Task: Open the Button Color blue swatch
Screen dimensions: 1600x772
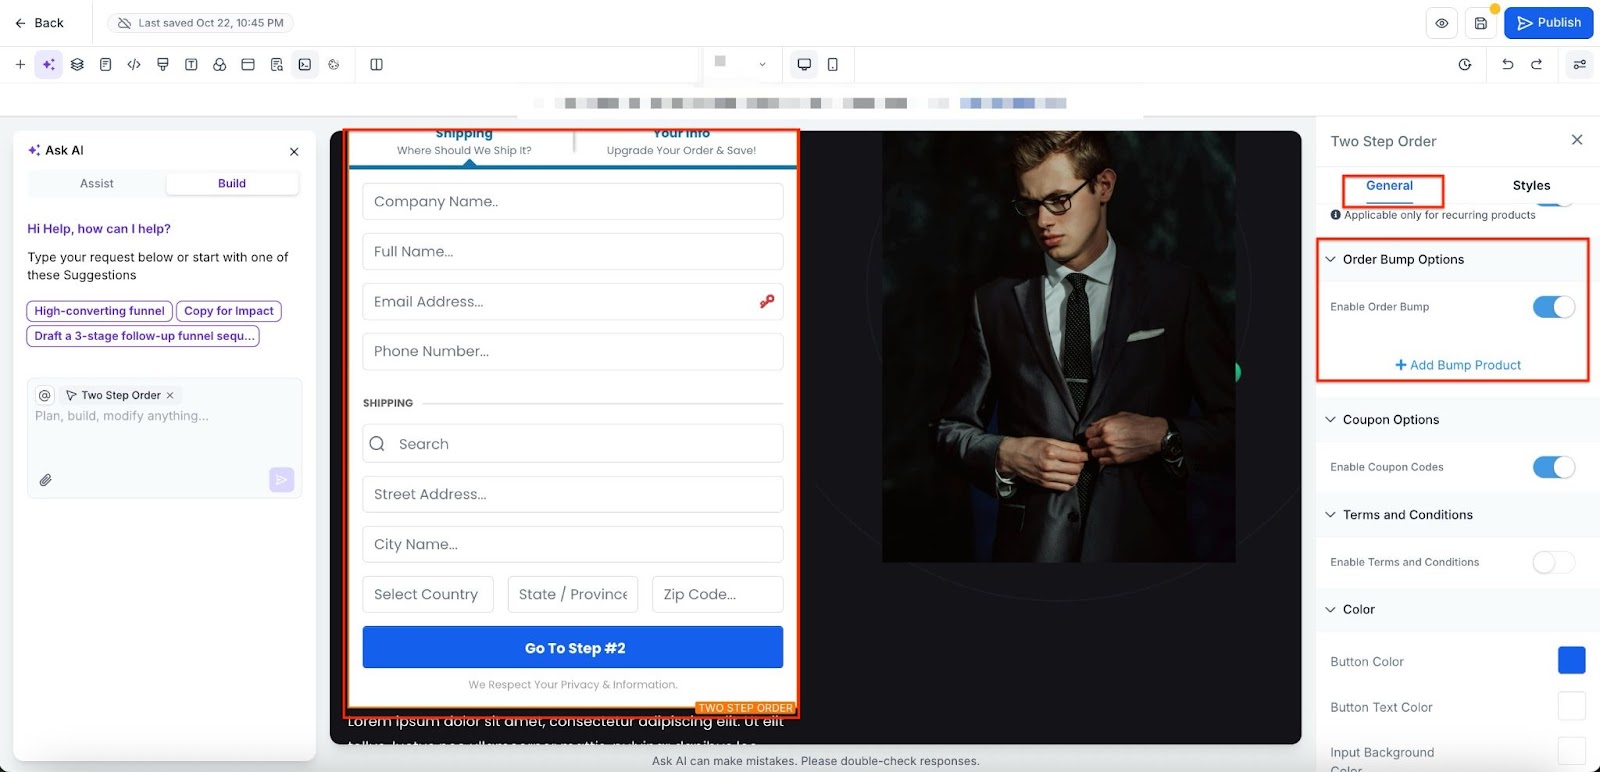Action: click(1571, 661)
